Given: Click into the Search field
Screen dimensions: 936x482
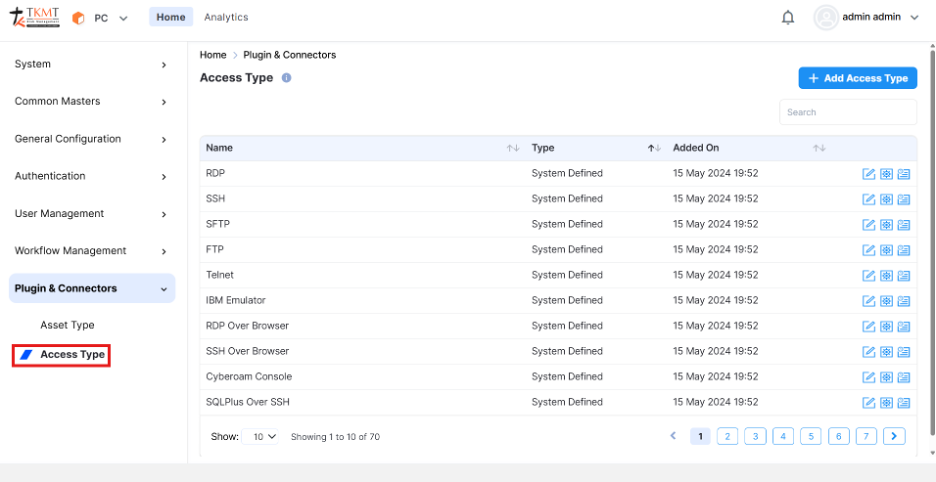Looking at the screenshot, I should point(848,112).
